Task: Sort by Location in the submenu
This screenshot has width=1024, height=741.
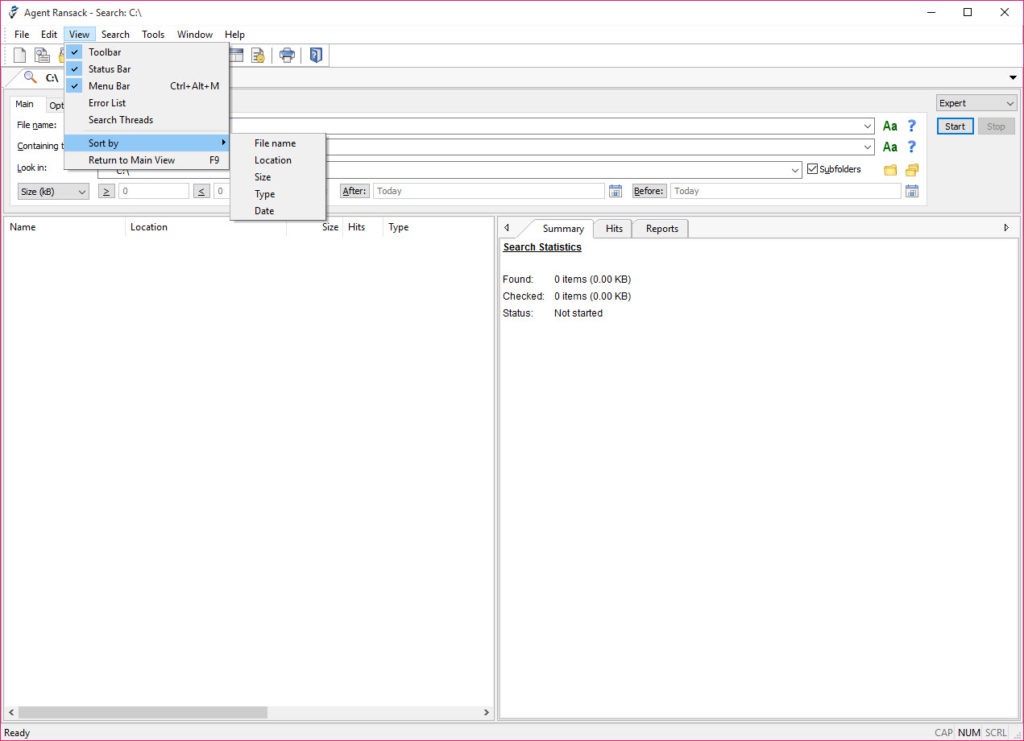Action: 278,160
